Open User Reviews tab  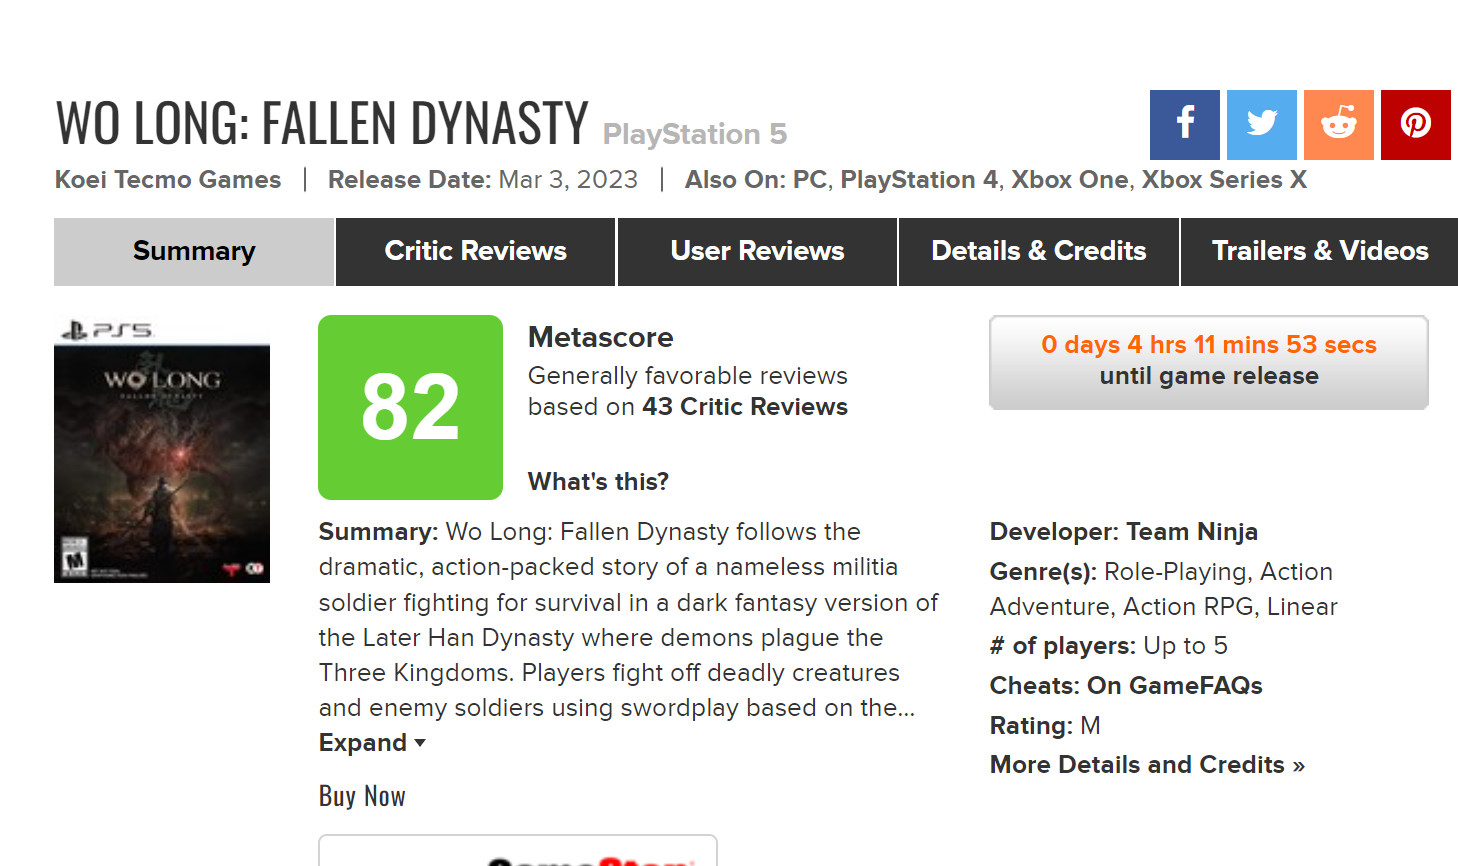[758, 252]
